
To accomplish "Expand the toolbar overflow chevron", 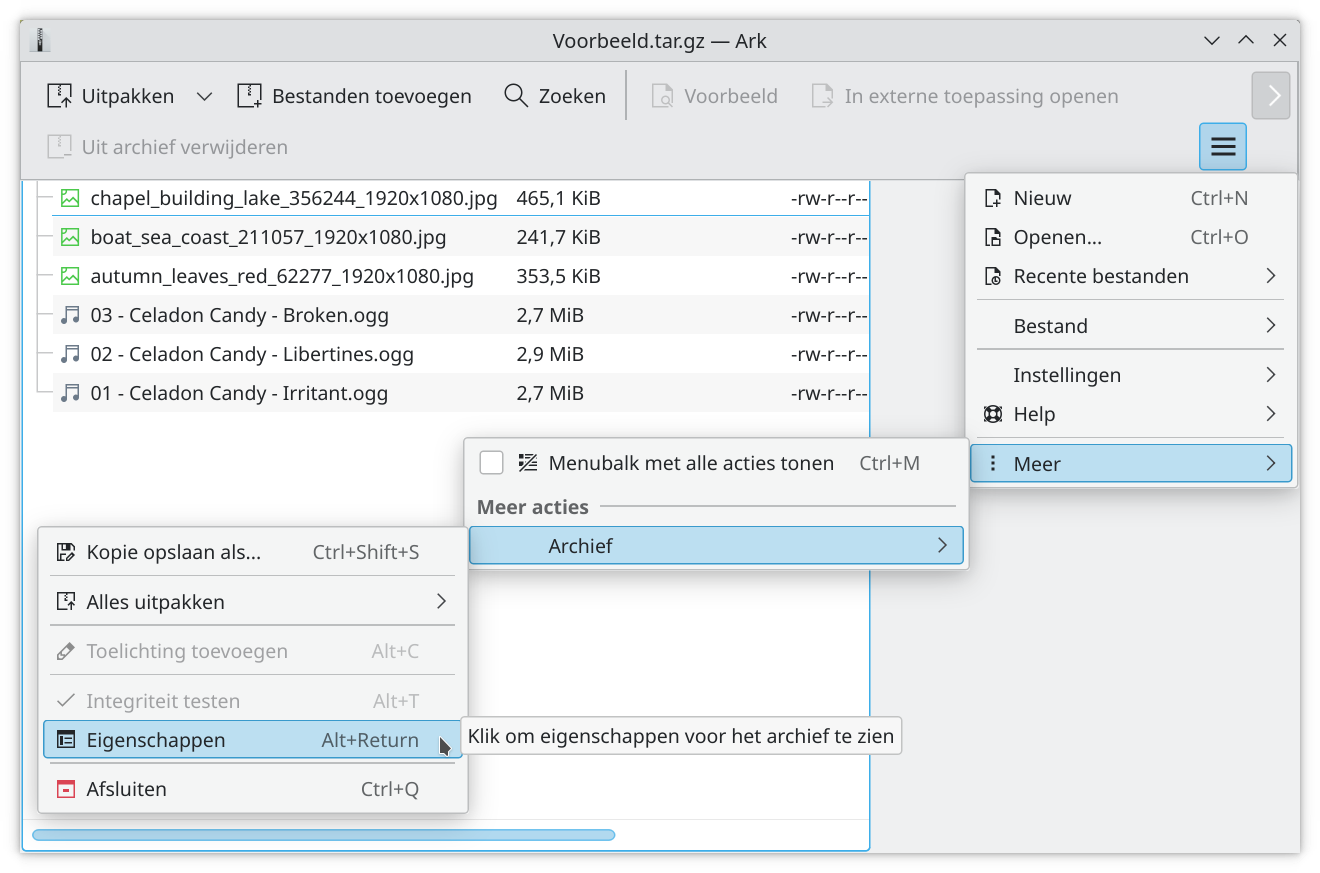I will tap(1271, 96).
